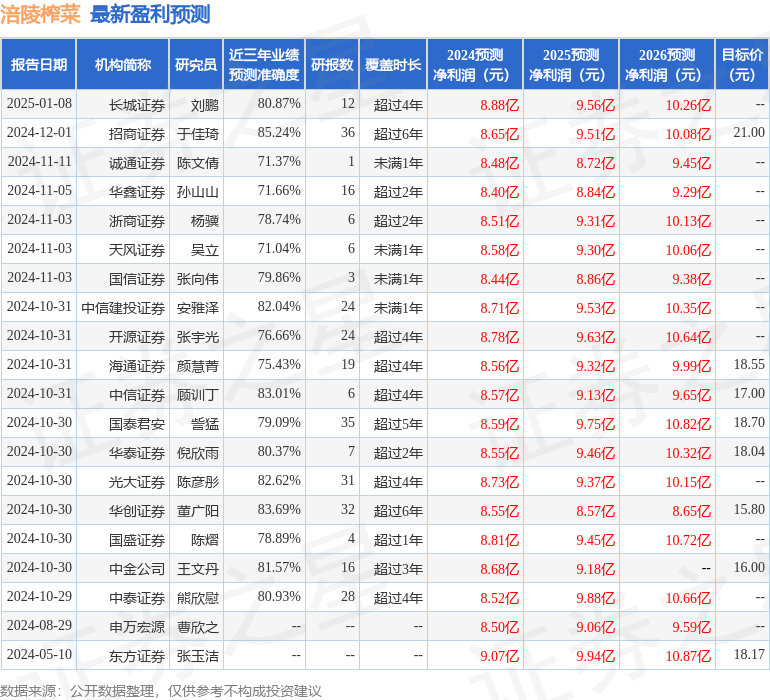Click the 9.94亿 2025 profit value
This screenshot has height=700, width=770.
point(595,656)
